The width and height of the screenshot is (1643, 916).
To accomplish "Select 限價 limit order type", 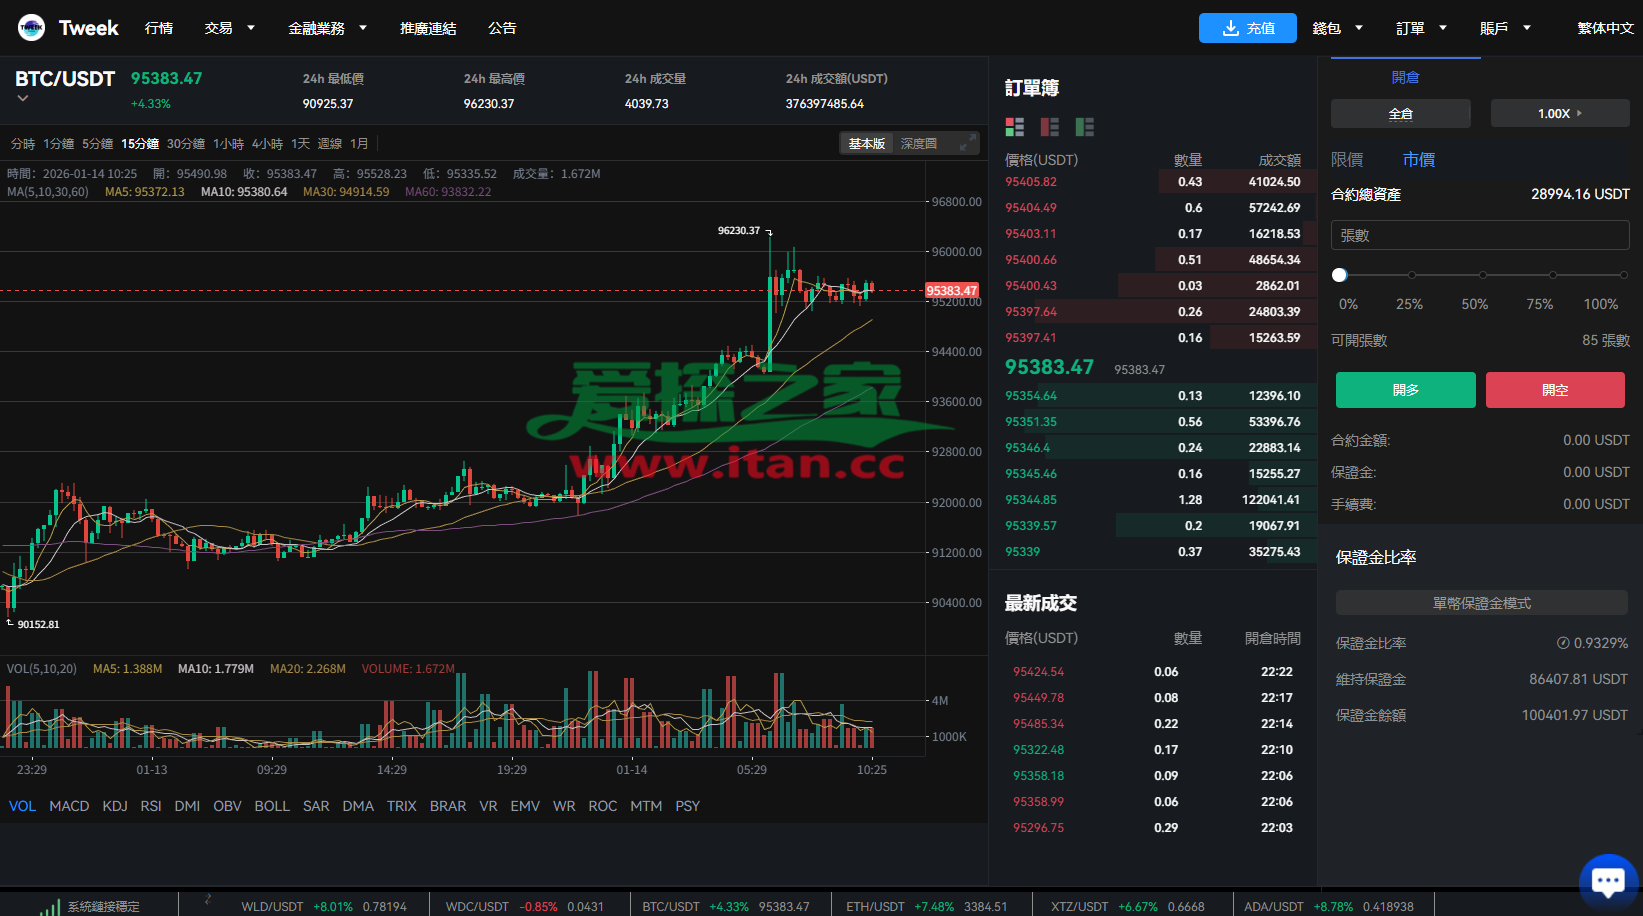I will [x=1347, y=160].
